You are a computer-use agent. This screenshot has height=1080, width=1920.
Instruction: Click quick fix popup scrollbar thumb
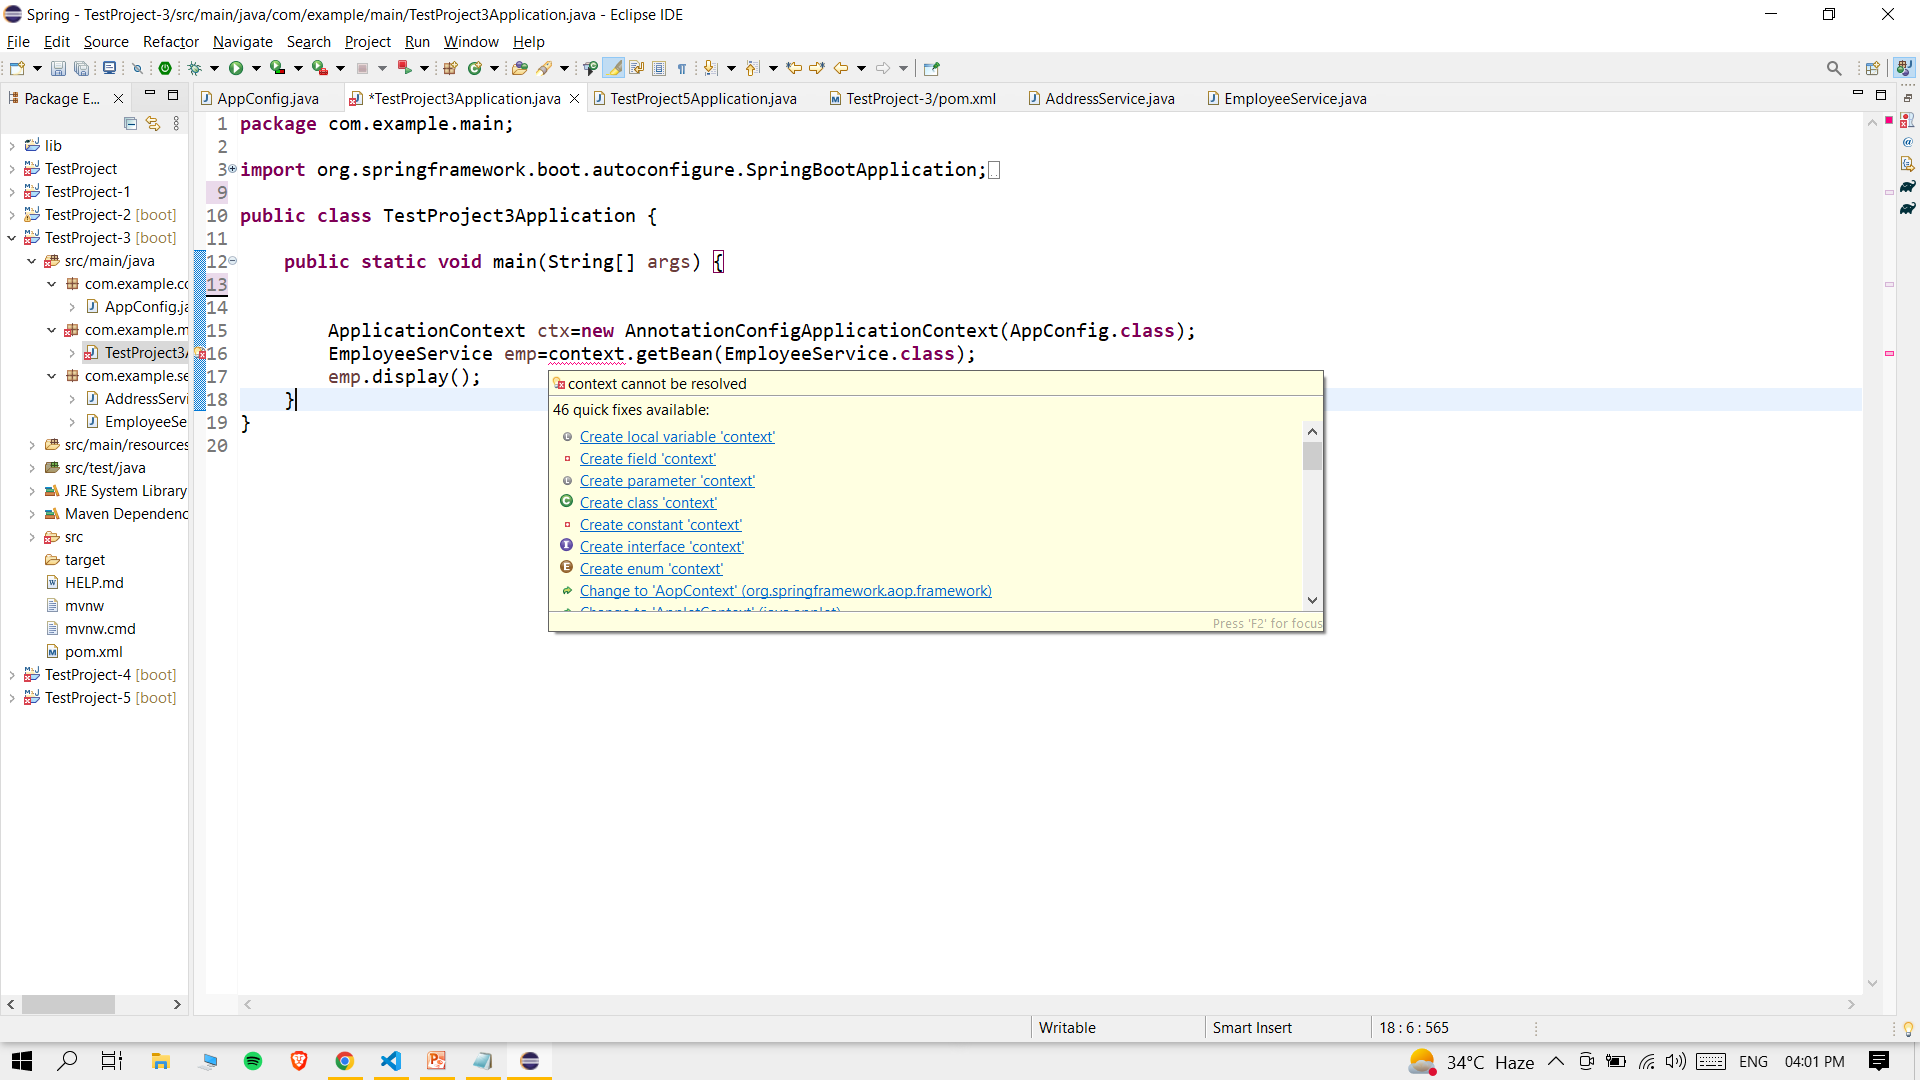[x=1312, y=456]
